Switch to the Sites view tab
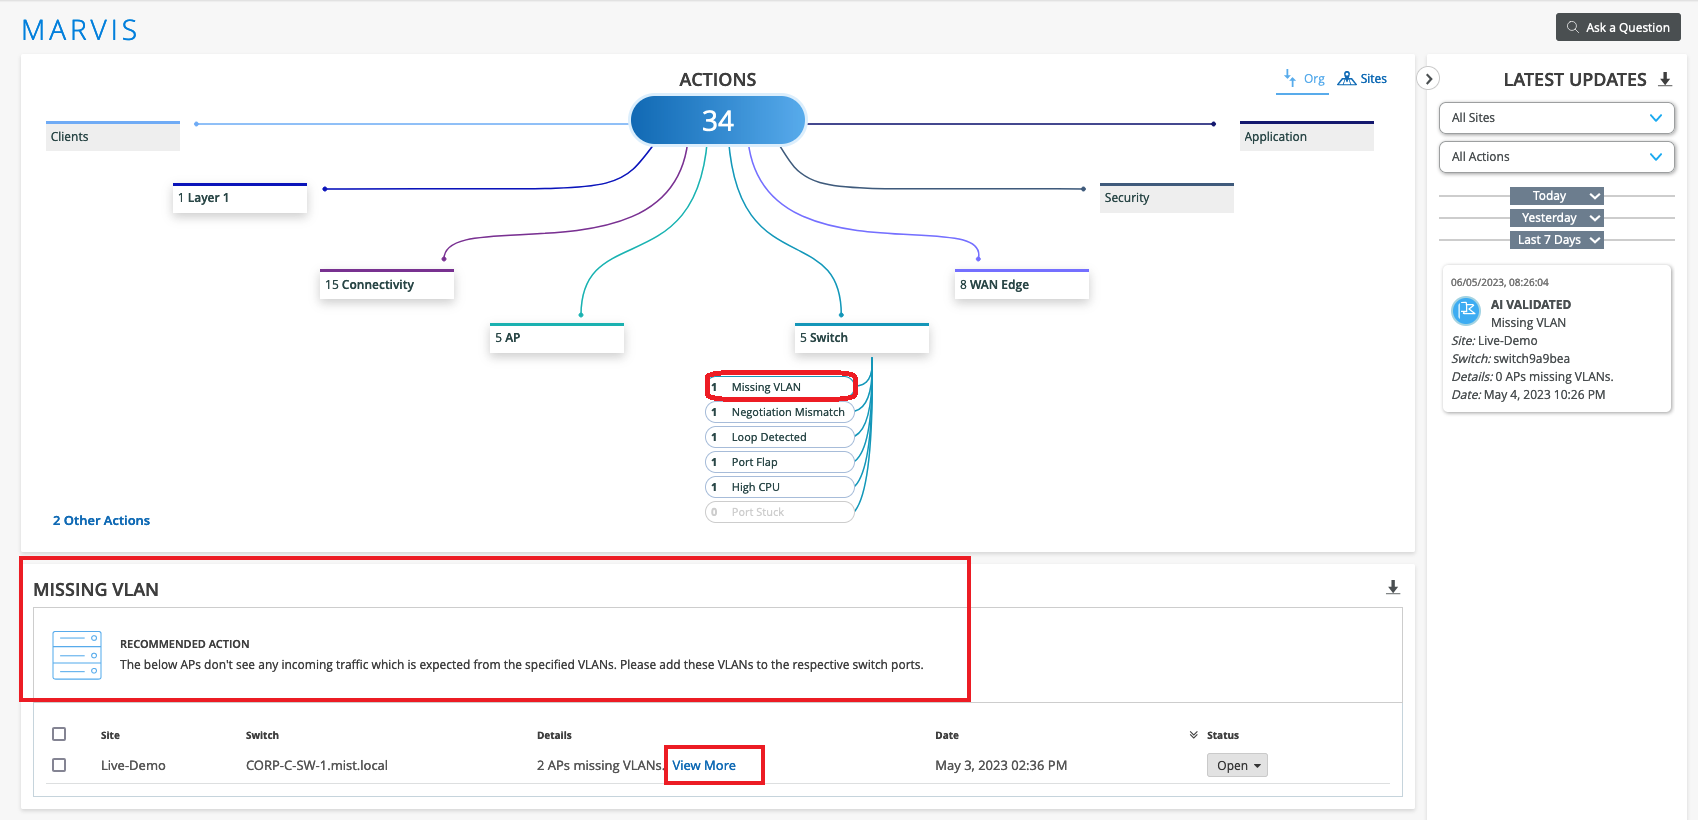Screen dimensions: 1698x820 click(x=1362, y=79)
